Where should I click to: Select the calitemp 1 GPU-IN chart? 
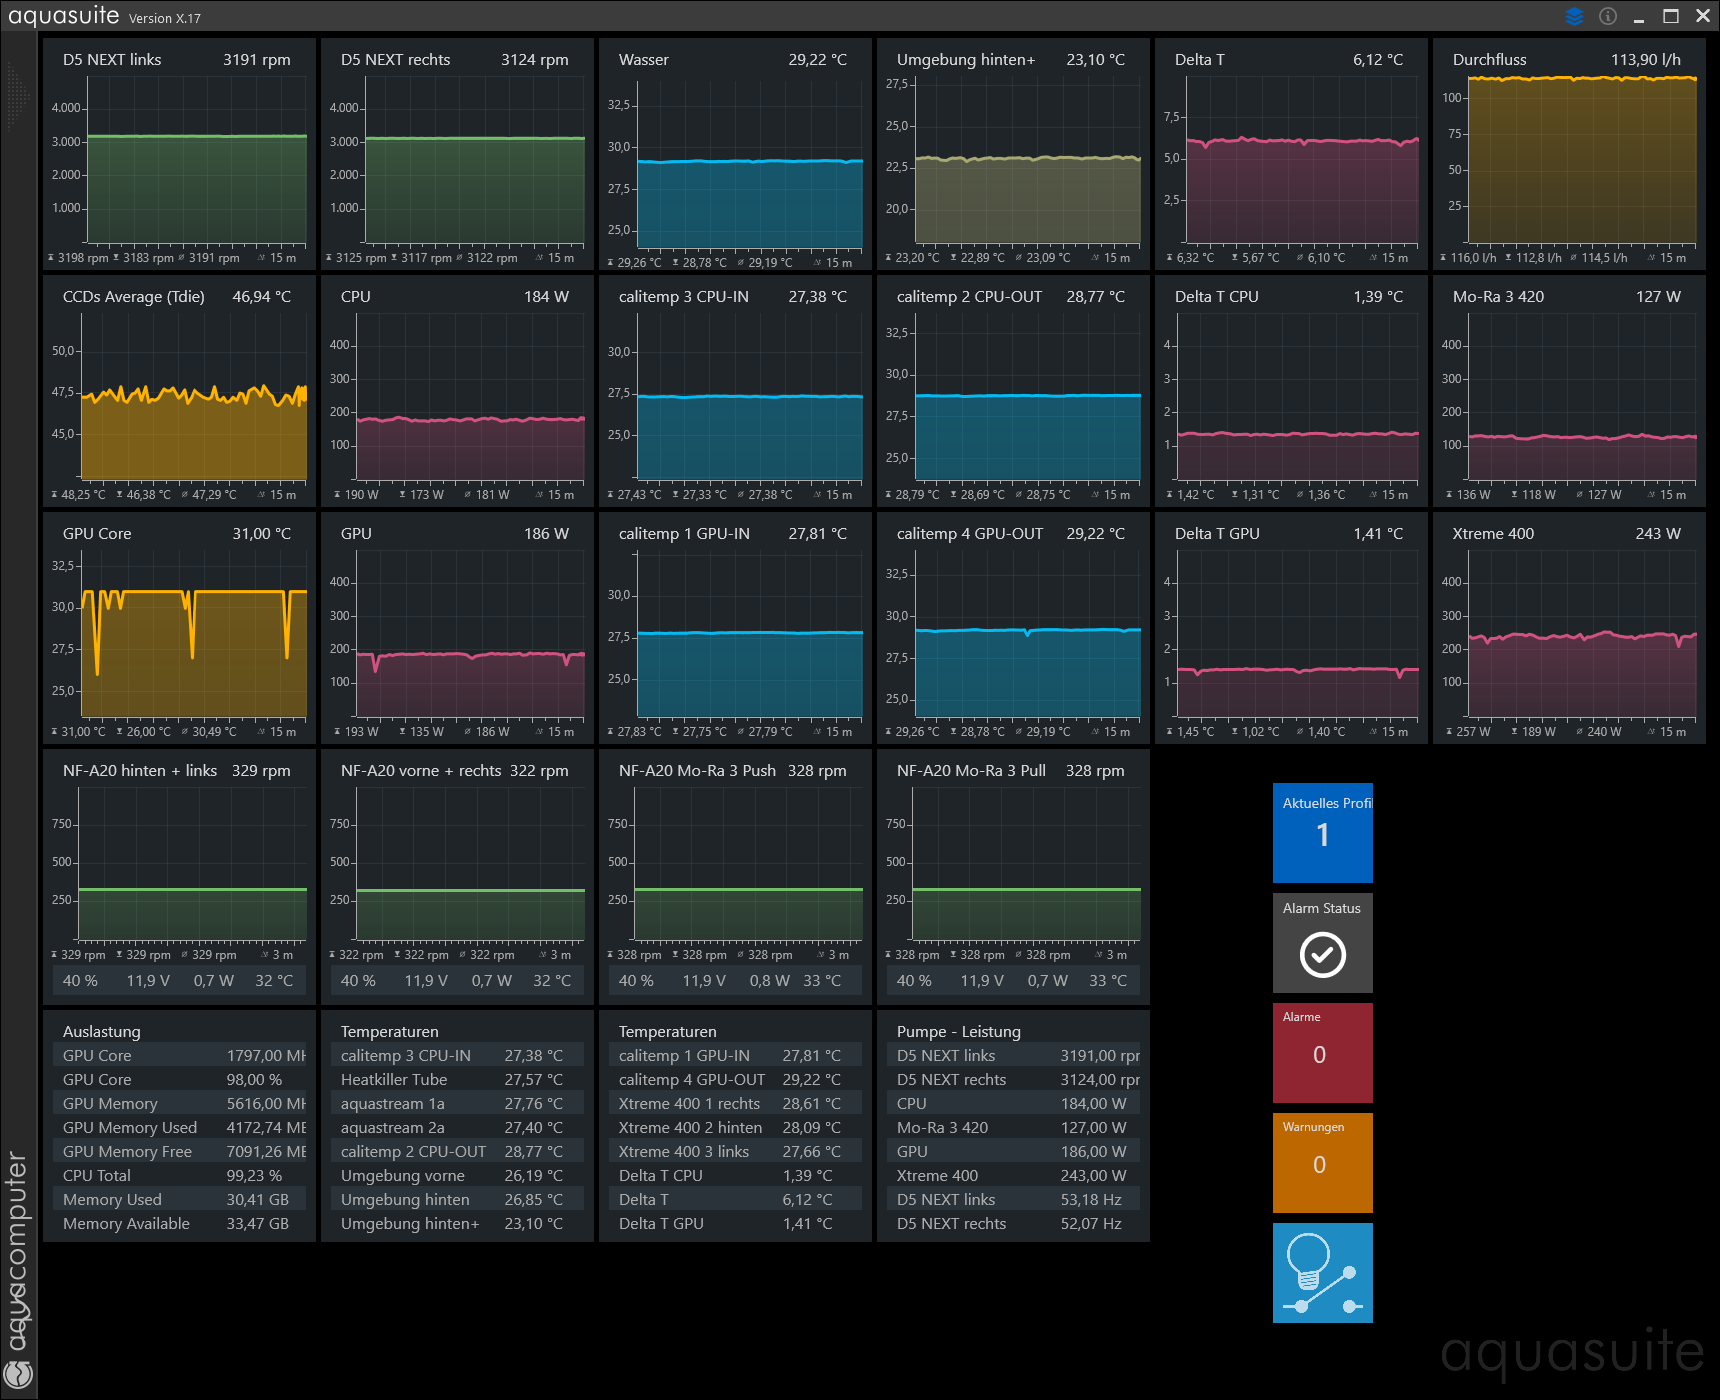pos(735,627)
